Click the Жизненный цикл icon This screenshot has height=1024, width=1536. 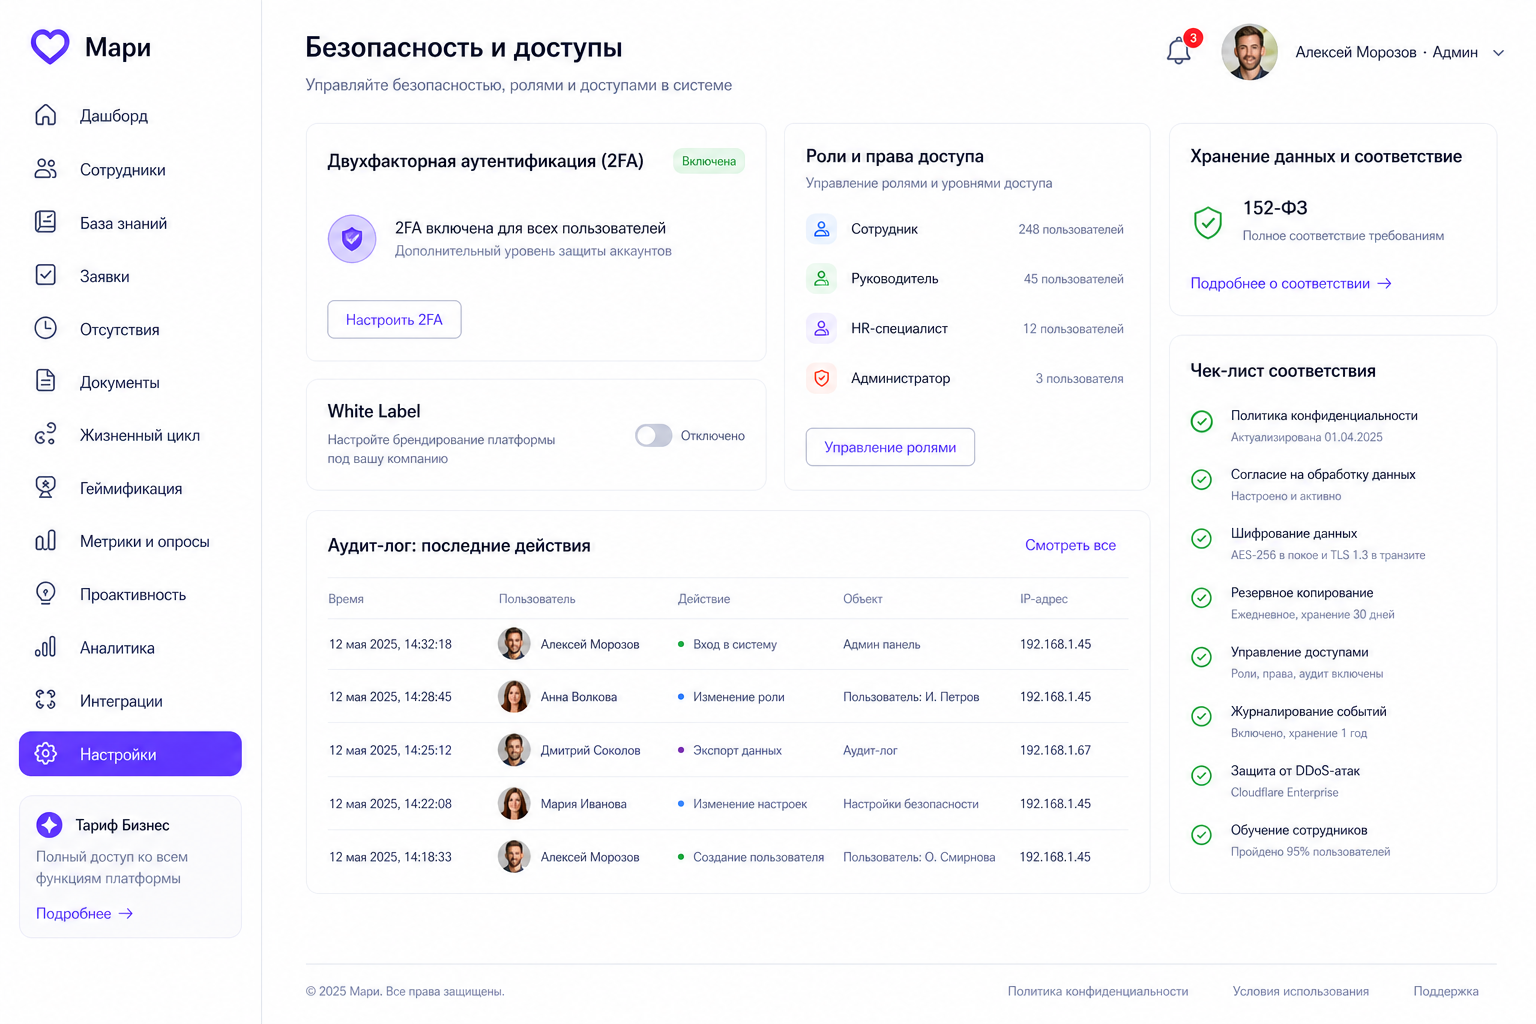click(x=46, y=435)
